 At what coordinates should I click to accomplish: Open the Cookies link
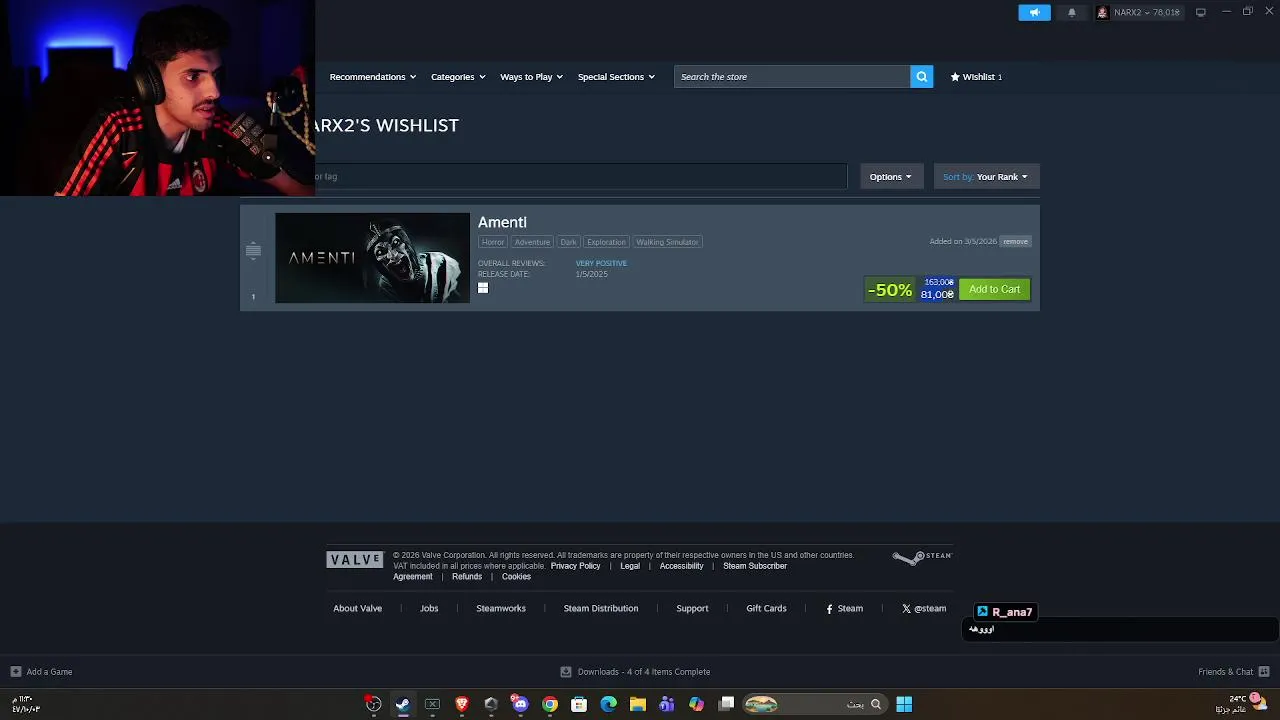click(516, 577)
